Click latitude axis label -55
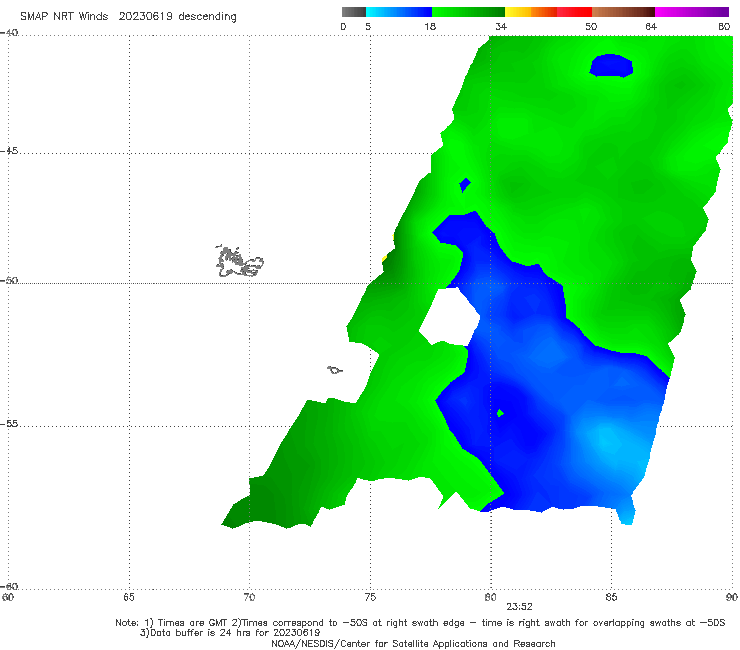The height and width of the screenshot is (650, 740). pos(9,423)
